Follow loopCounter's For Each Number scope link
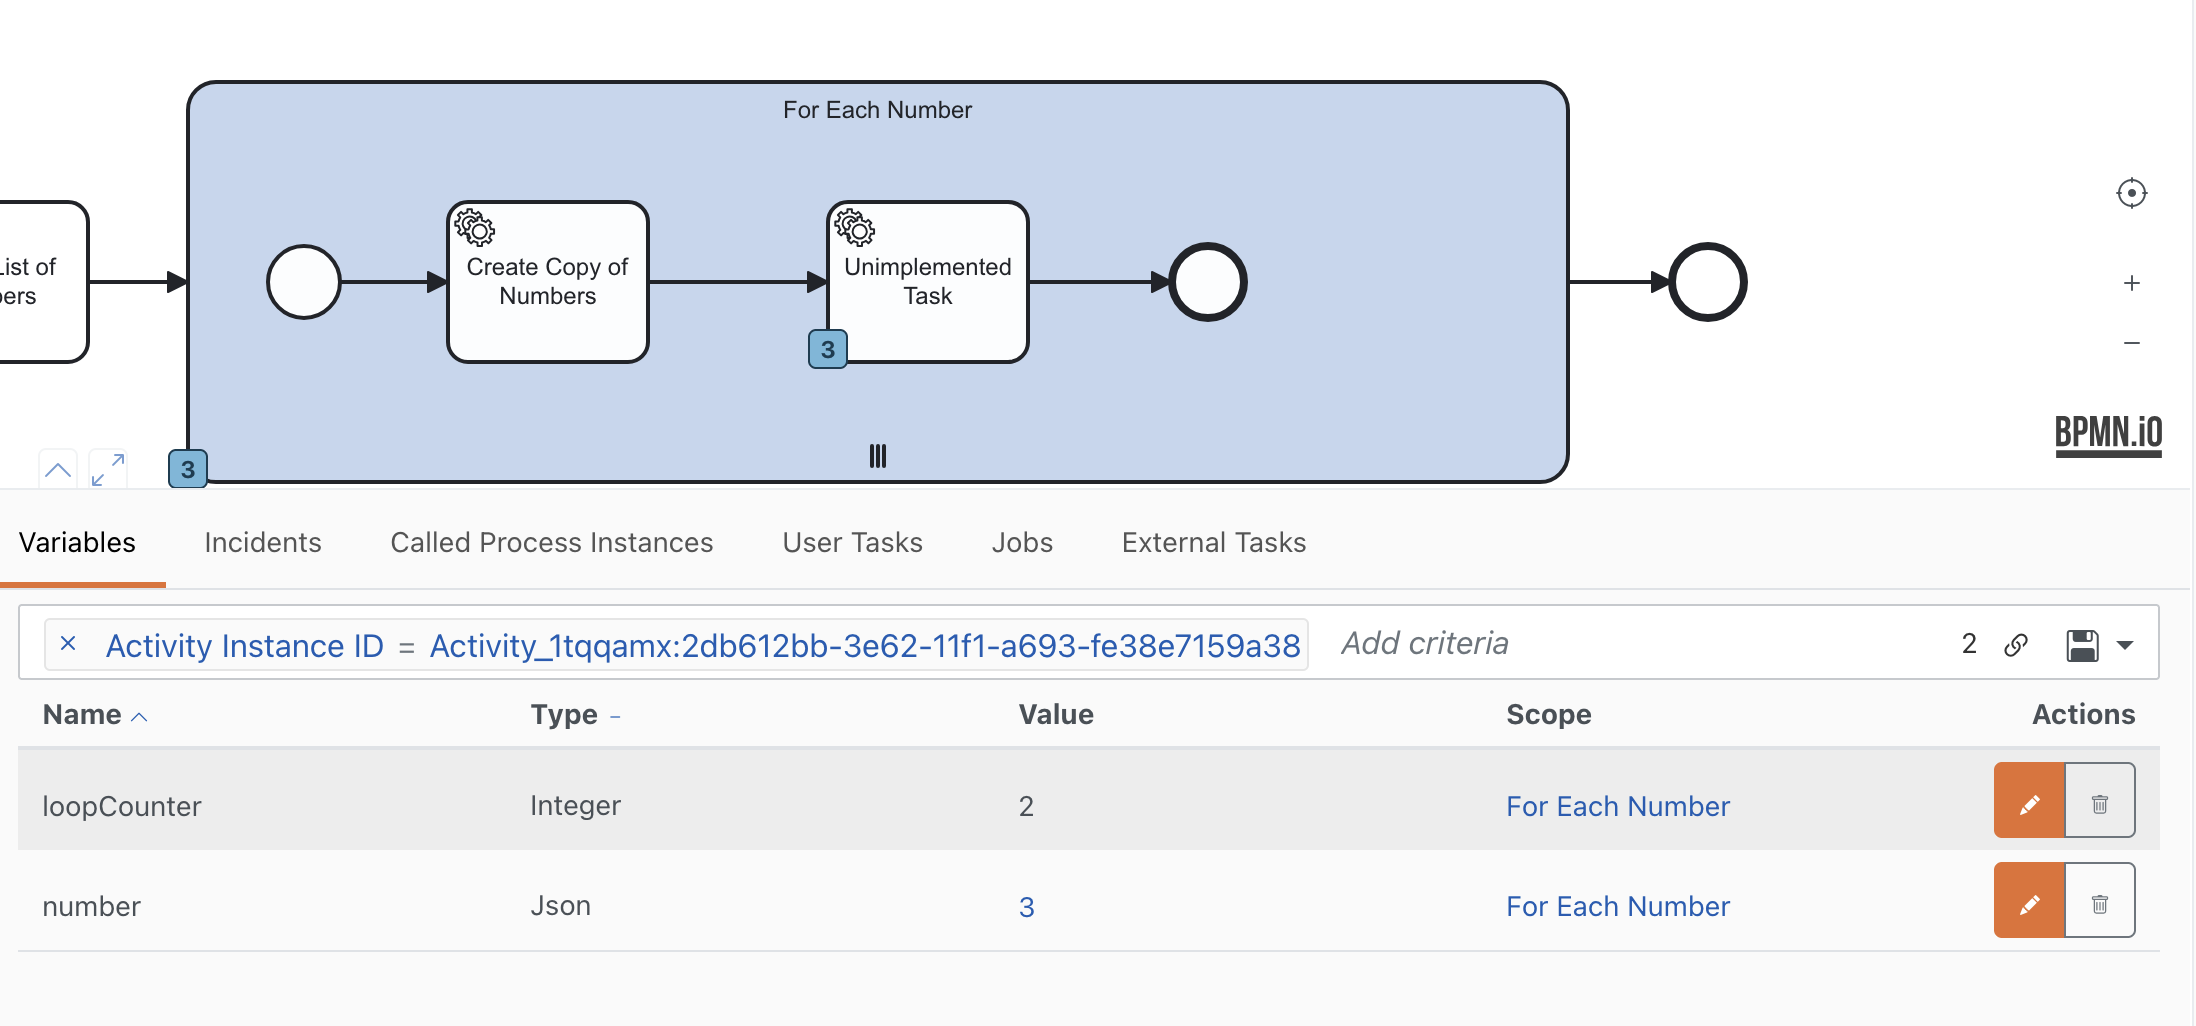Image resolution: width=2196 pixels, height=1026 pixels. click(x=1617, y=806)
